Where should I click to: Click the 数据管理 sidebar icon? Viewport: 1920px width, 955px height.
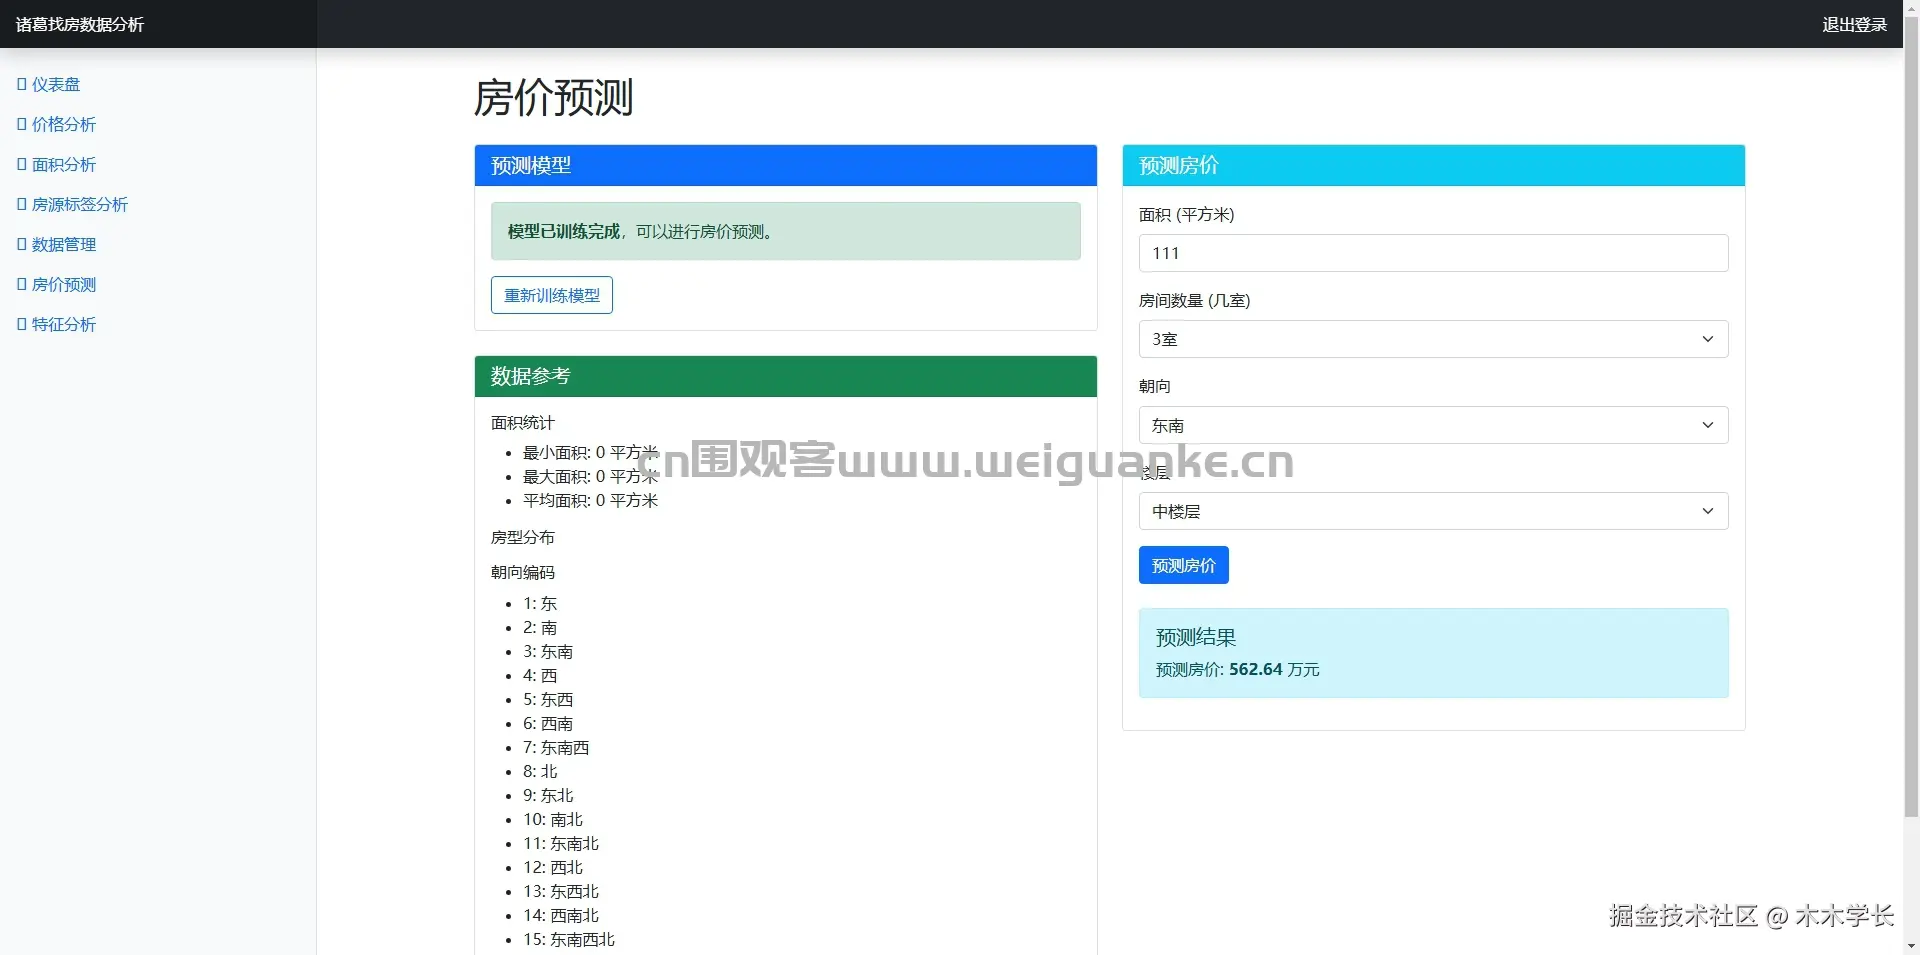coord(22,244)
